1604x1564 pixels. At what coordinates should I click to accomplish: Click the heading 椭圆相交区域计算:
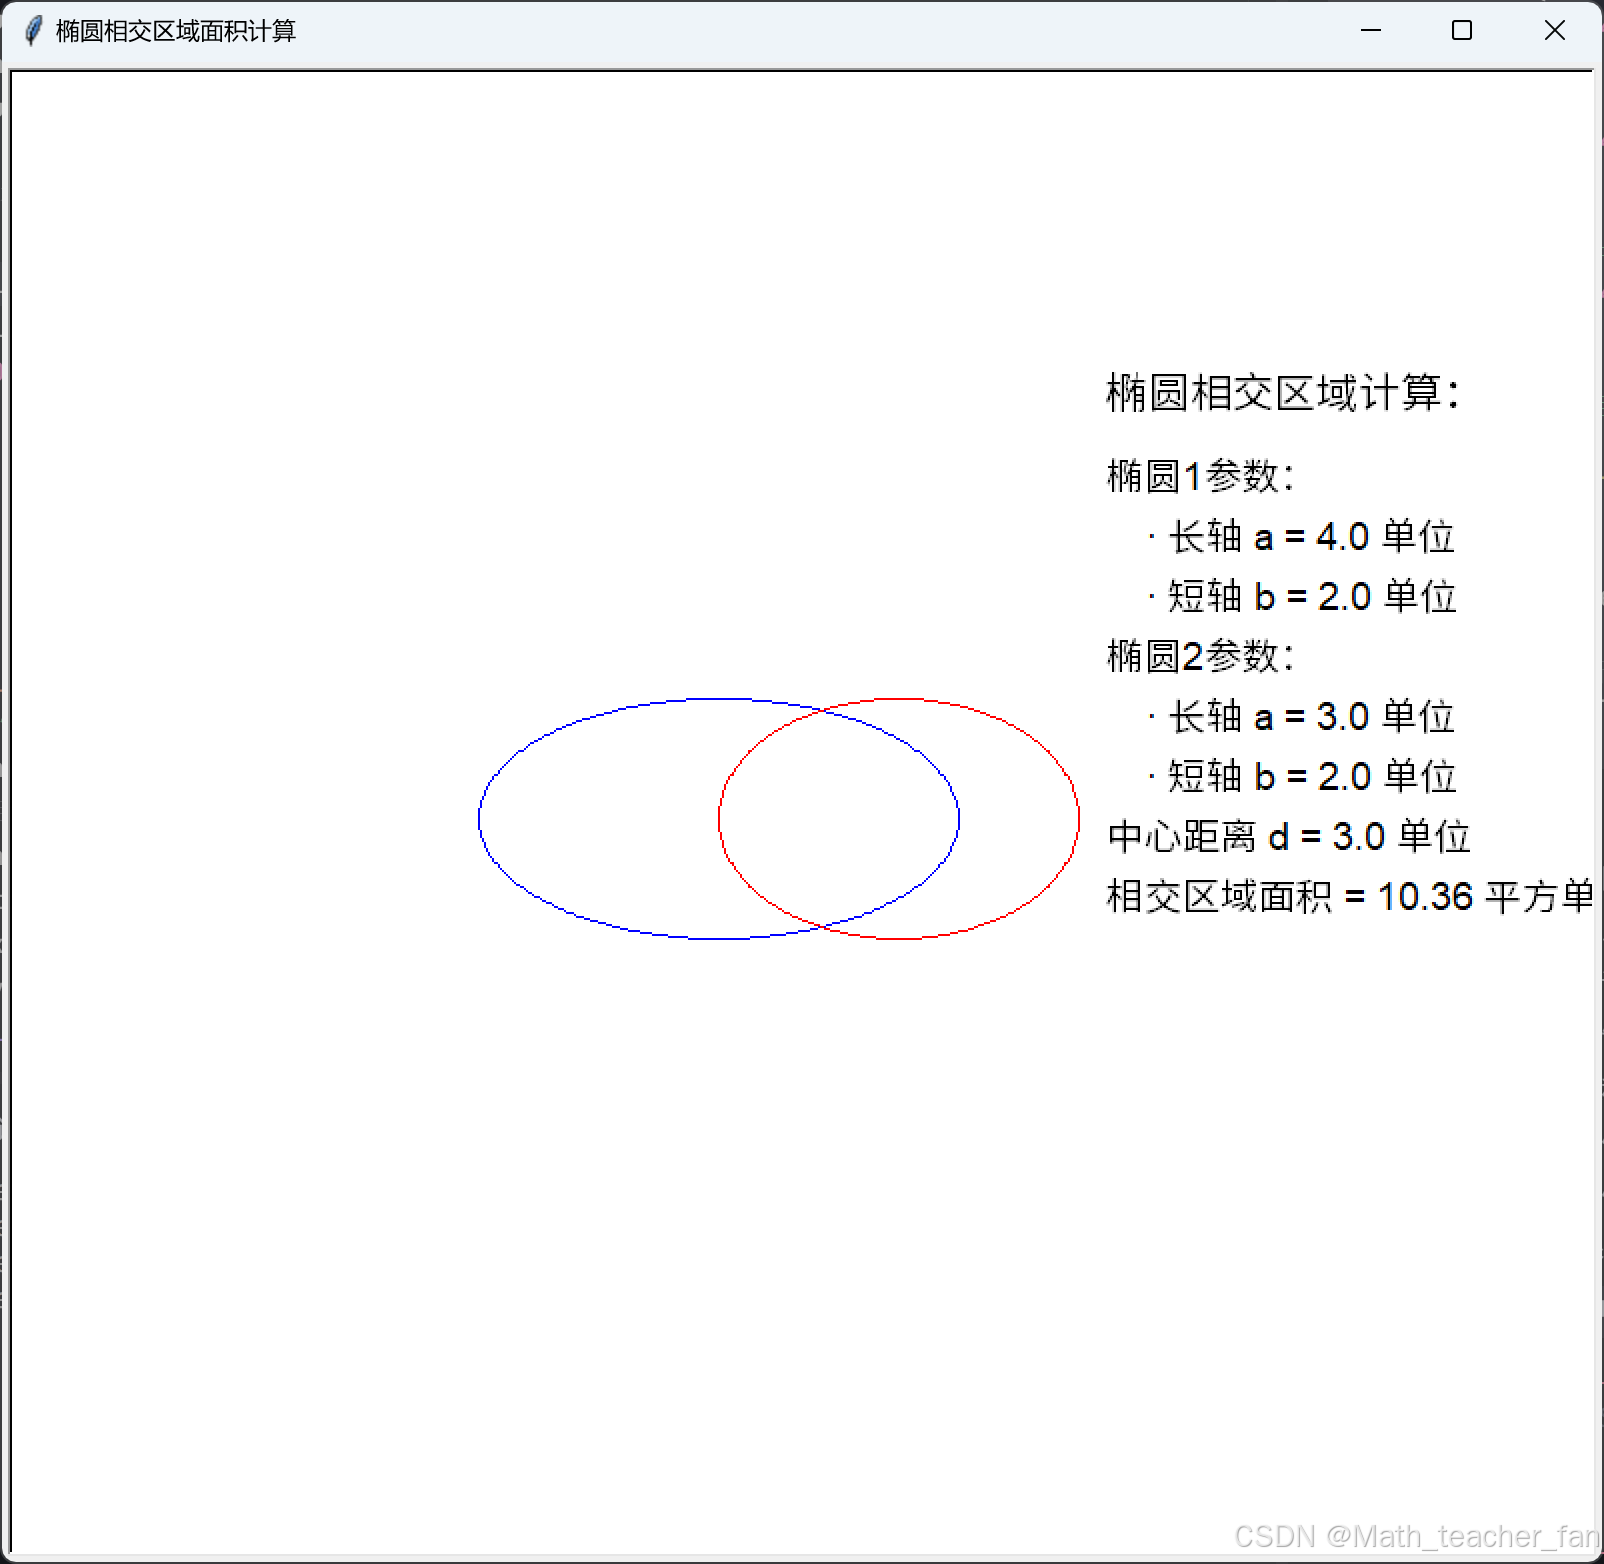tap(1283, 393)
